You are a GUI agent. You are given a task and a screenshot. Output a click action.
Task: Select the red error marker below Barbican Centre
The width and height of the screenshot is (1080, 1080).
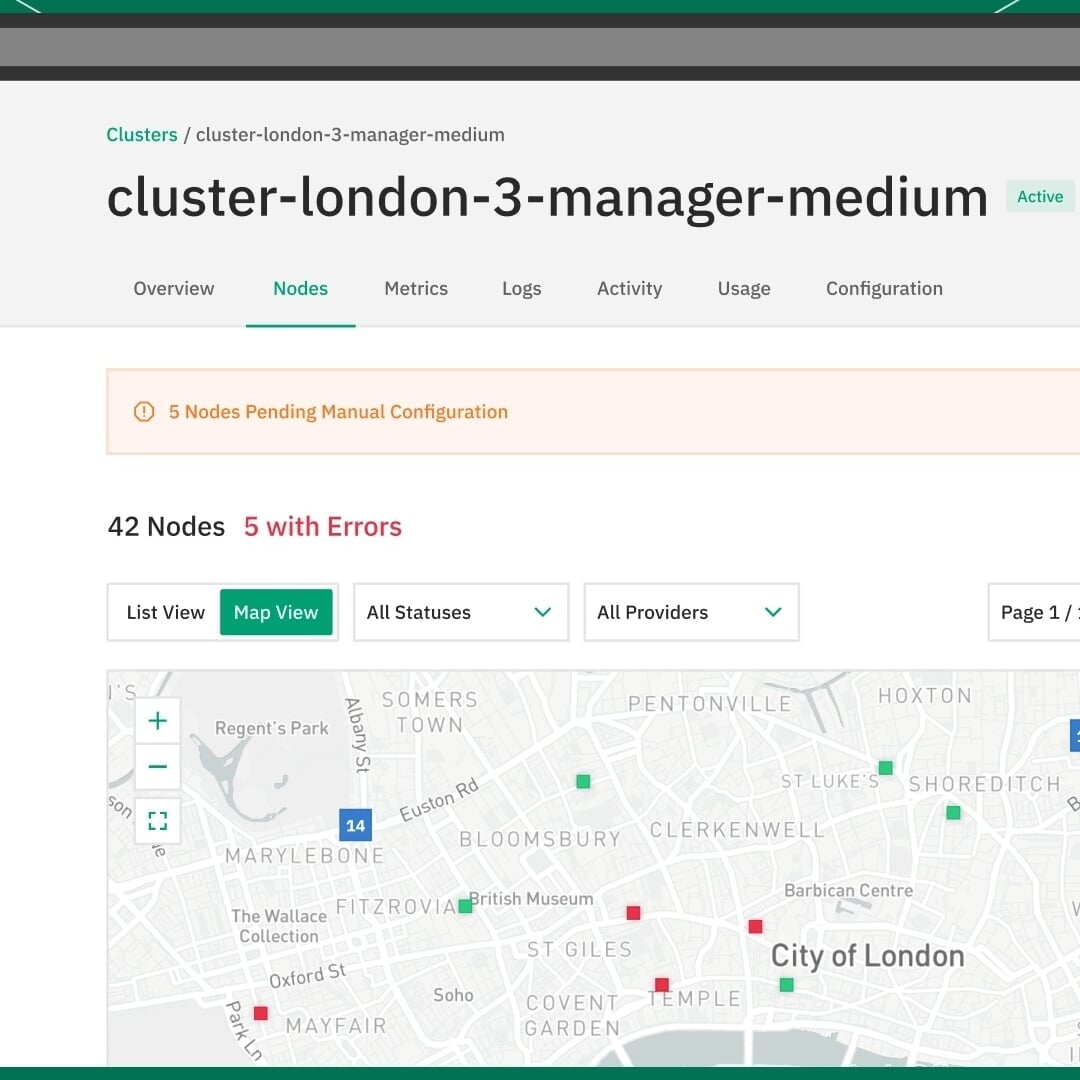click(x=756, y=926)
